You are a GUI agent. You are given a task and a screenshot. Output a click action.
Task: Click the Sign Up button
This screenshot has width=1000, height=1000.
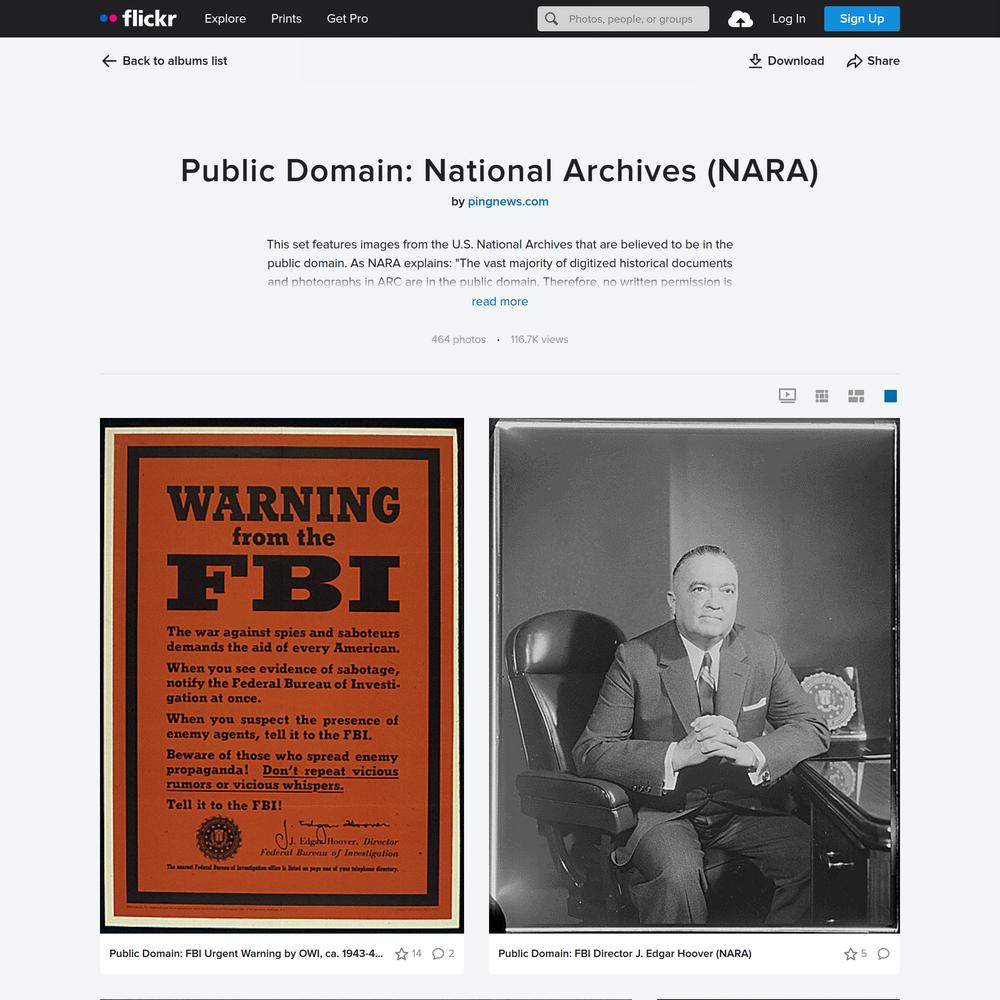tap(862, 18)
